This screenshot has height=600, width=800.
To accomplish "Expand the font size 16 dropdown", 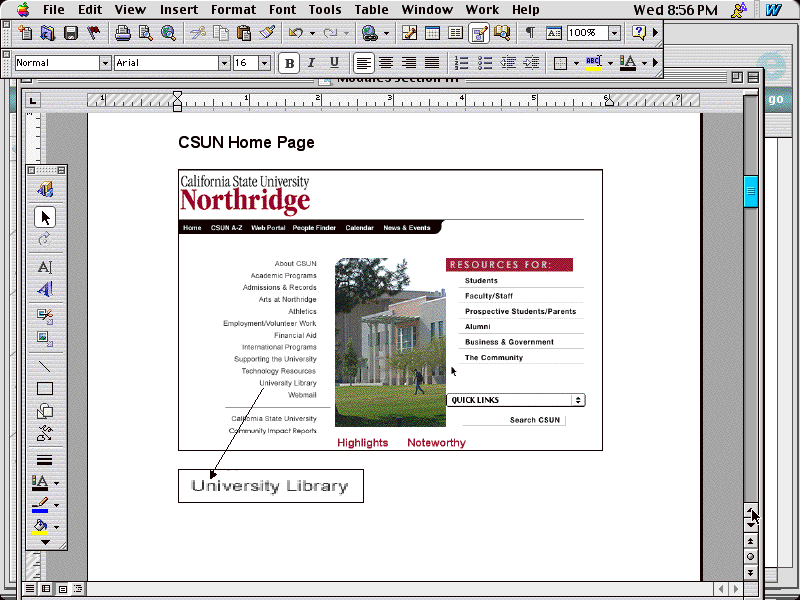I will click(x=264, y=63).
